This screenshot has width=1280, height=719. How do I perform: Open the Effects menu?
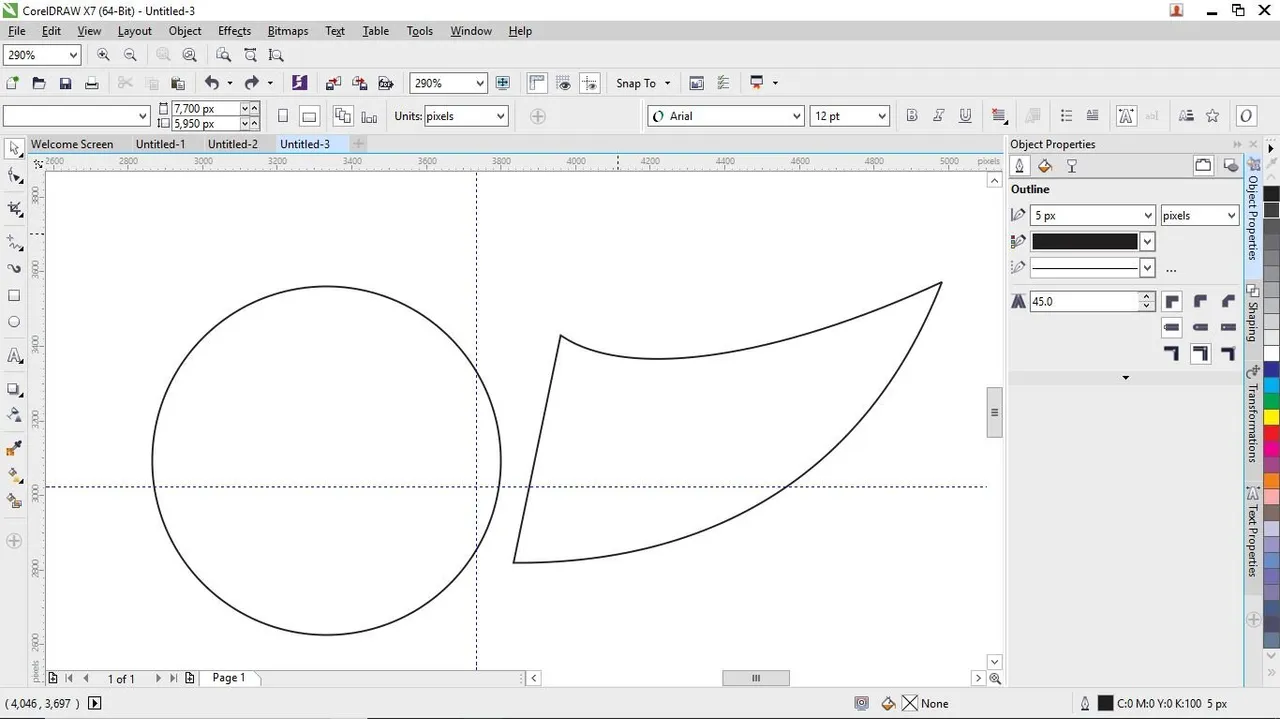(x=234, y=31)
